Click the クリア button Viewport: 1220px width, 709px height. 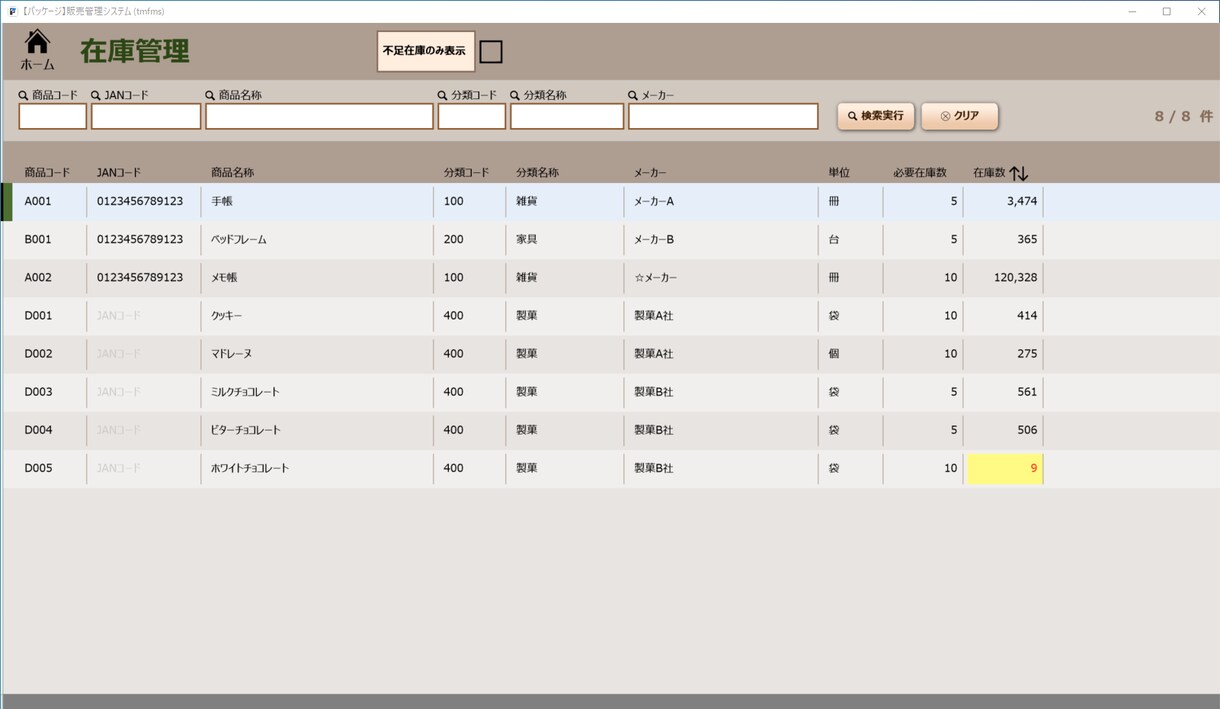[x=959, y=116]
